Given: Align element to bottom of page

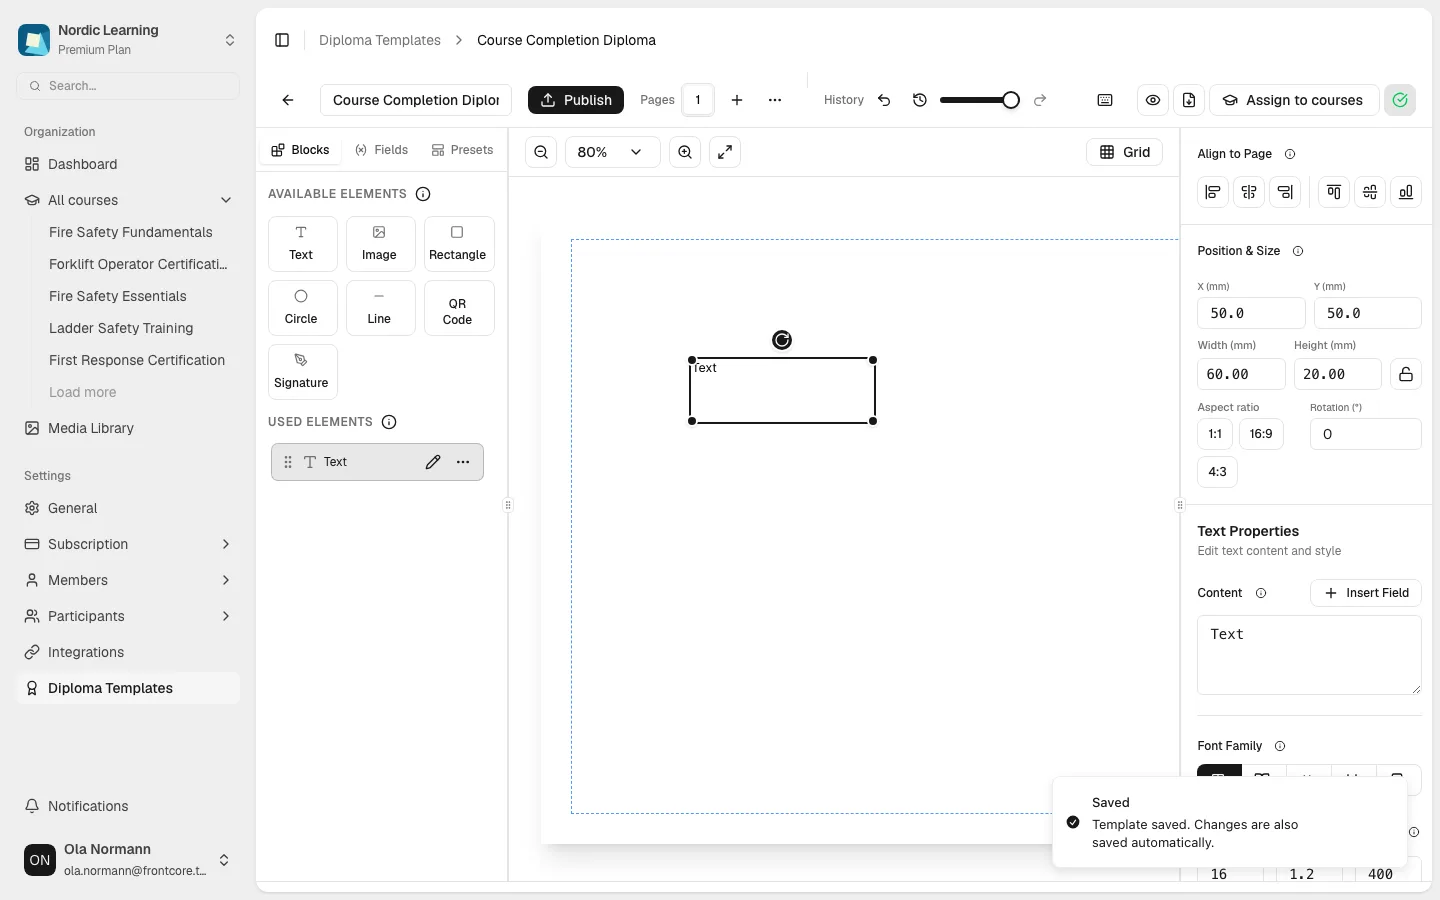Looking at the screenshot, I should pos(1406,192).
